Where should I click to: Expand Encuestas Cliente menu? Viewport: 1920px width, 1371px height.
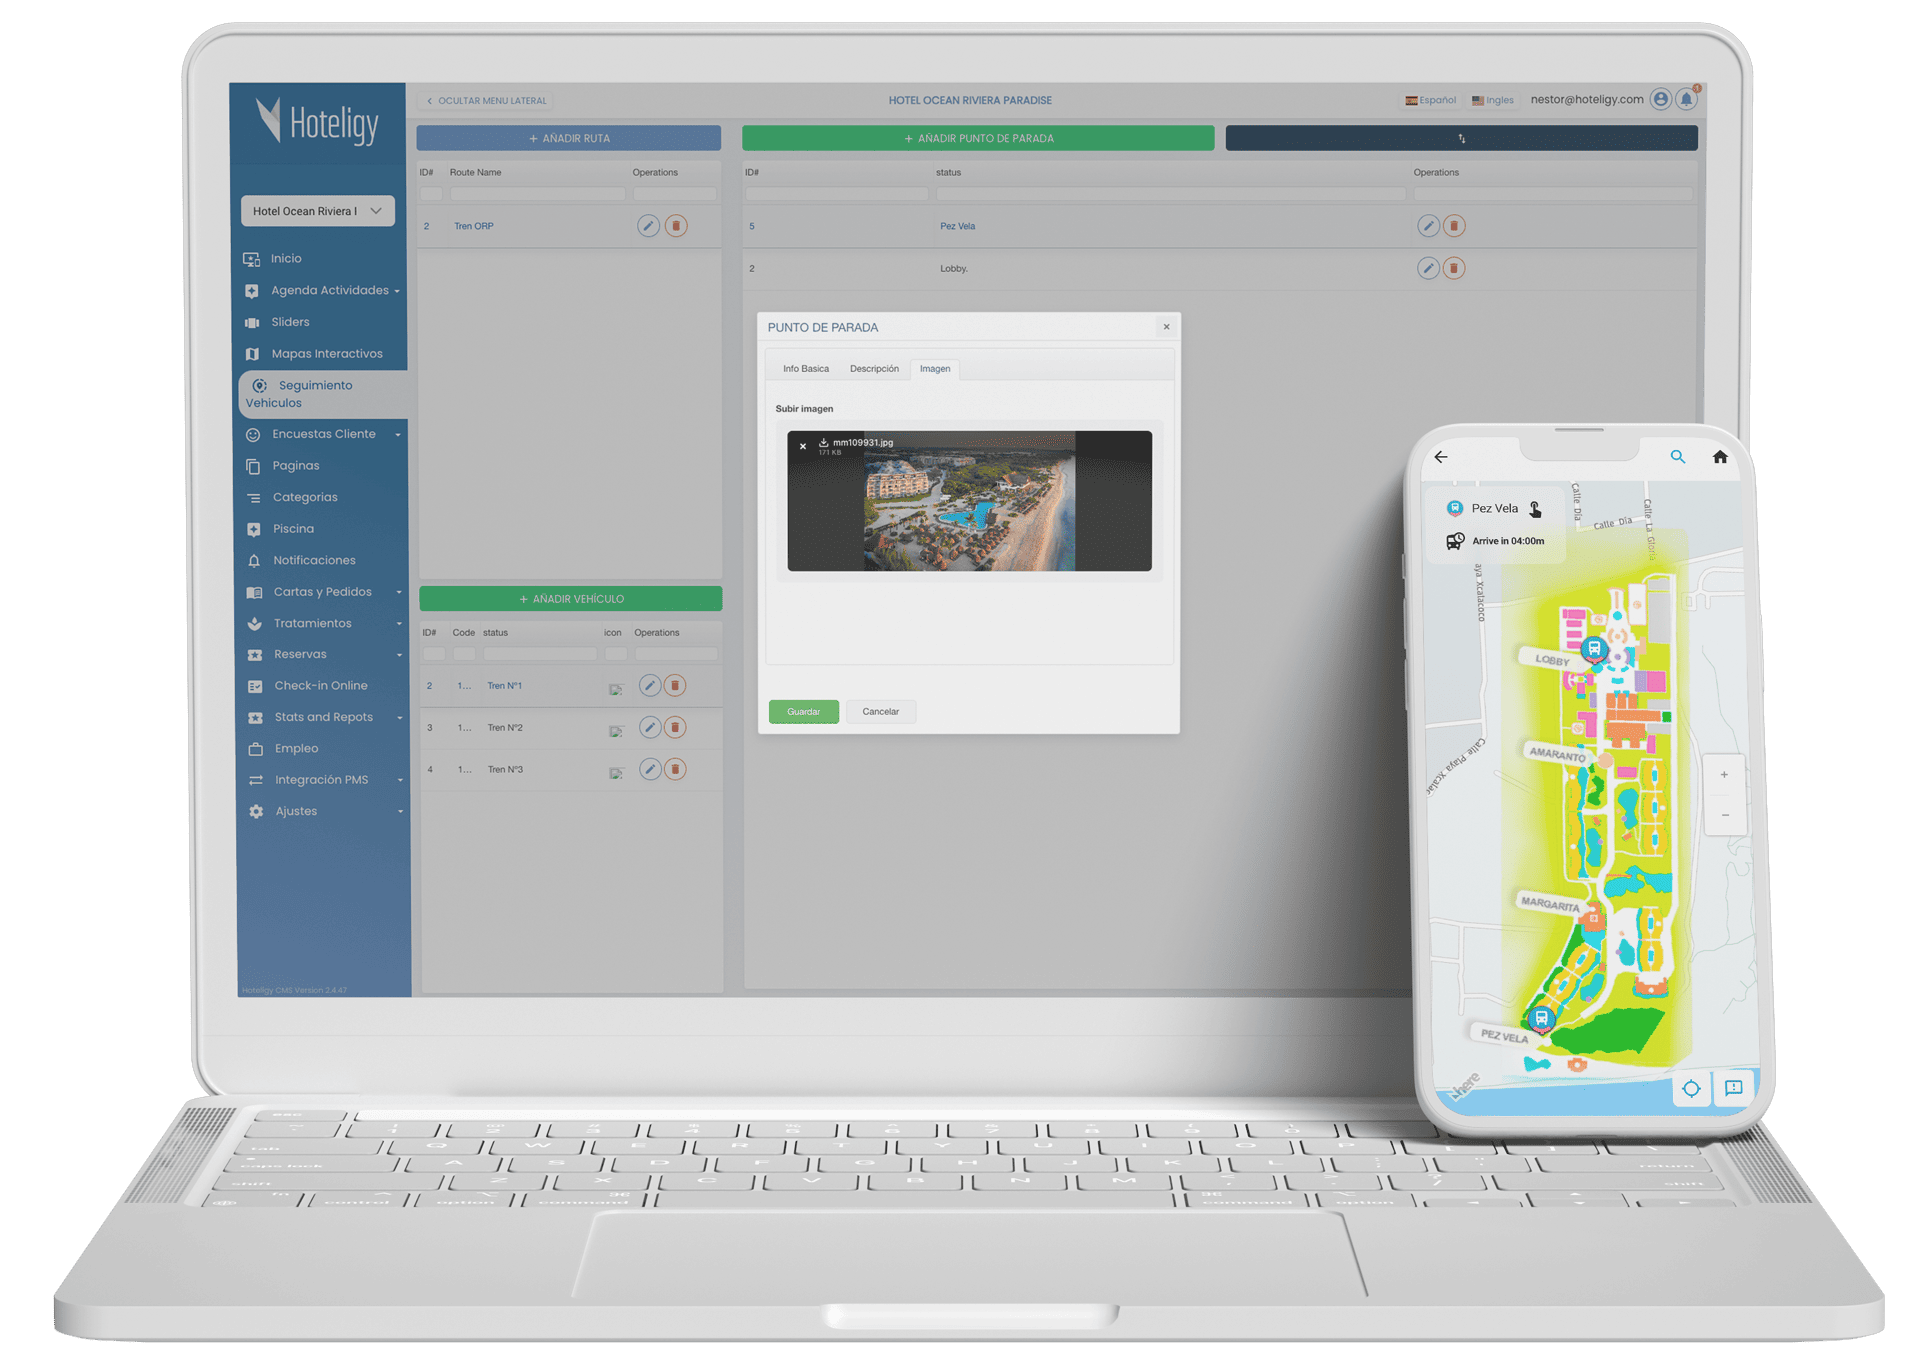click(x=324, y=434)
